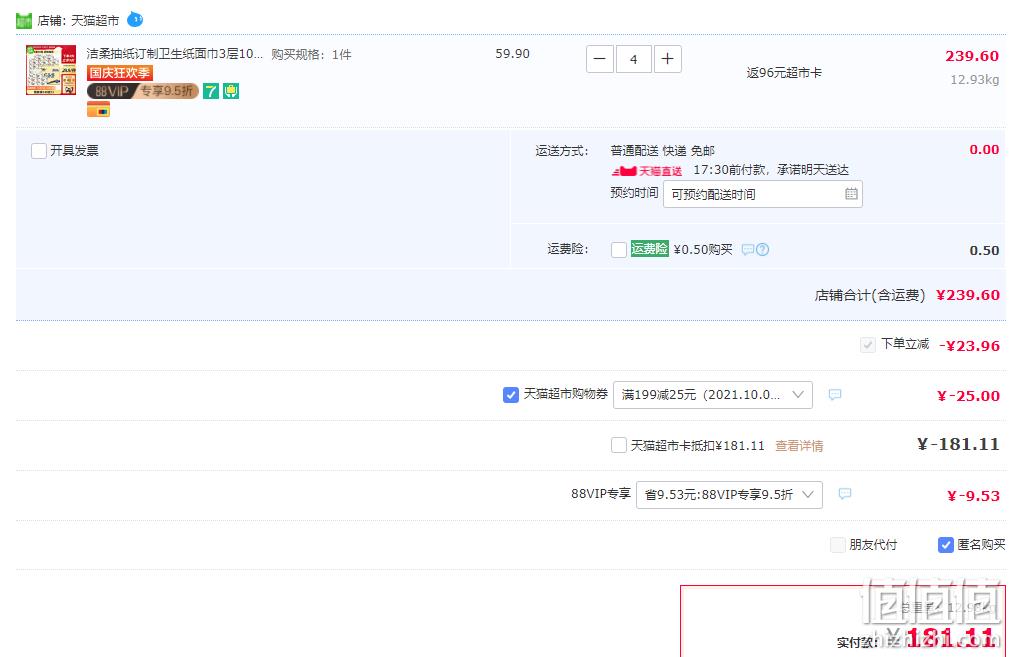Click the item total 239.60 text

pyautogui.click(x=972, y=56)
